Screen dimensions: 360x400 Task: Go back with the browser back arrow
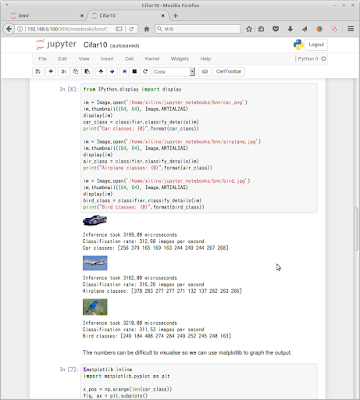tap(9, 29)
